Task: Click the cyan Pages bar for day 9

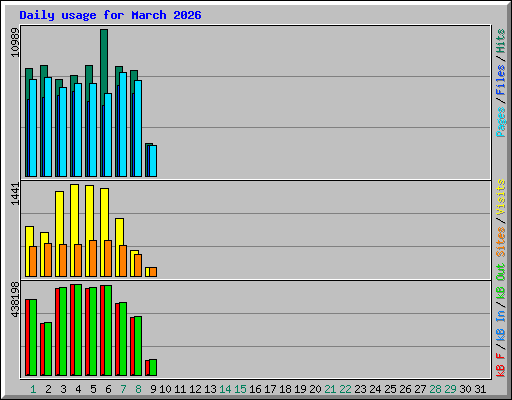Action: (153, 161)
